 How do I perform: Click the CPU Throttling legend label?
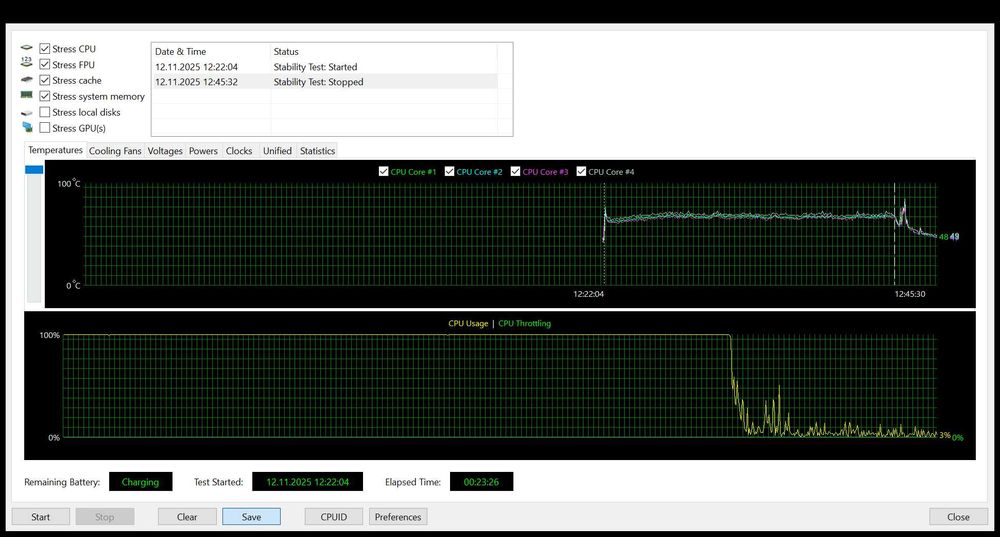[x=524, y=323]
